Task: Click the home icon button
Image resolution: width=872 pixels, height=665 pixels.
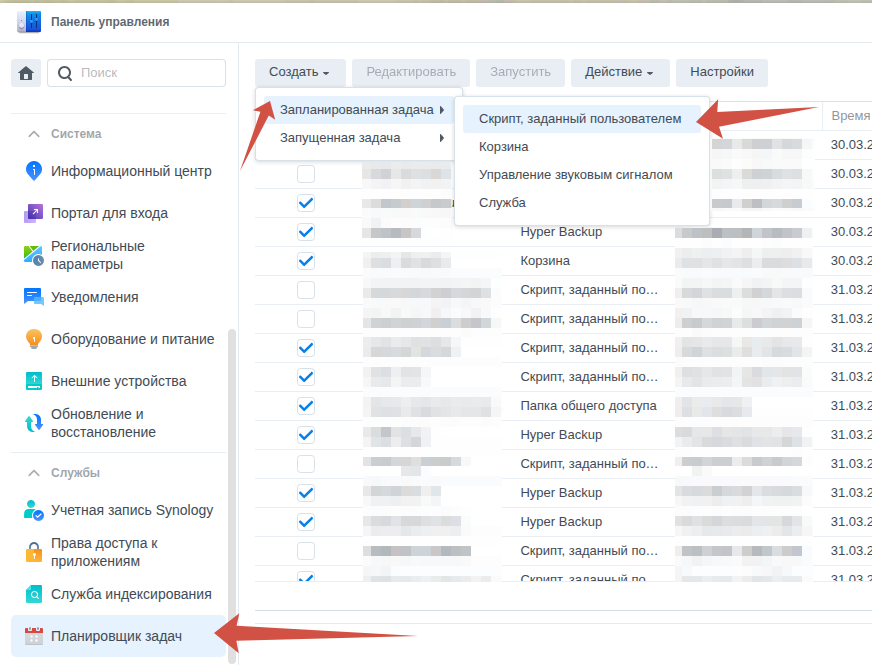Action: 26,73
